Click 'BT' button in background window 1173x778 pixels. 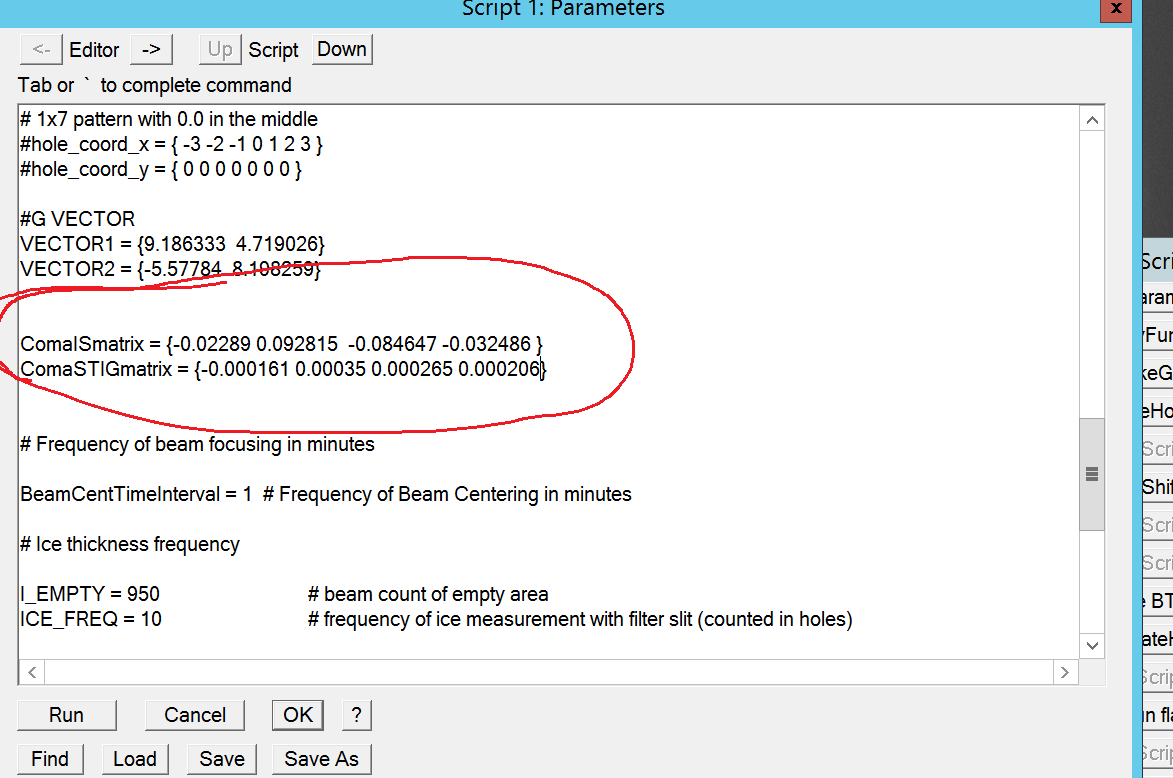click(x=1157, y=601)
